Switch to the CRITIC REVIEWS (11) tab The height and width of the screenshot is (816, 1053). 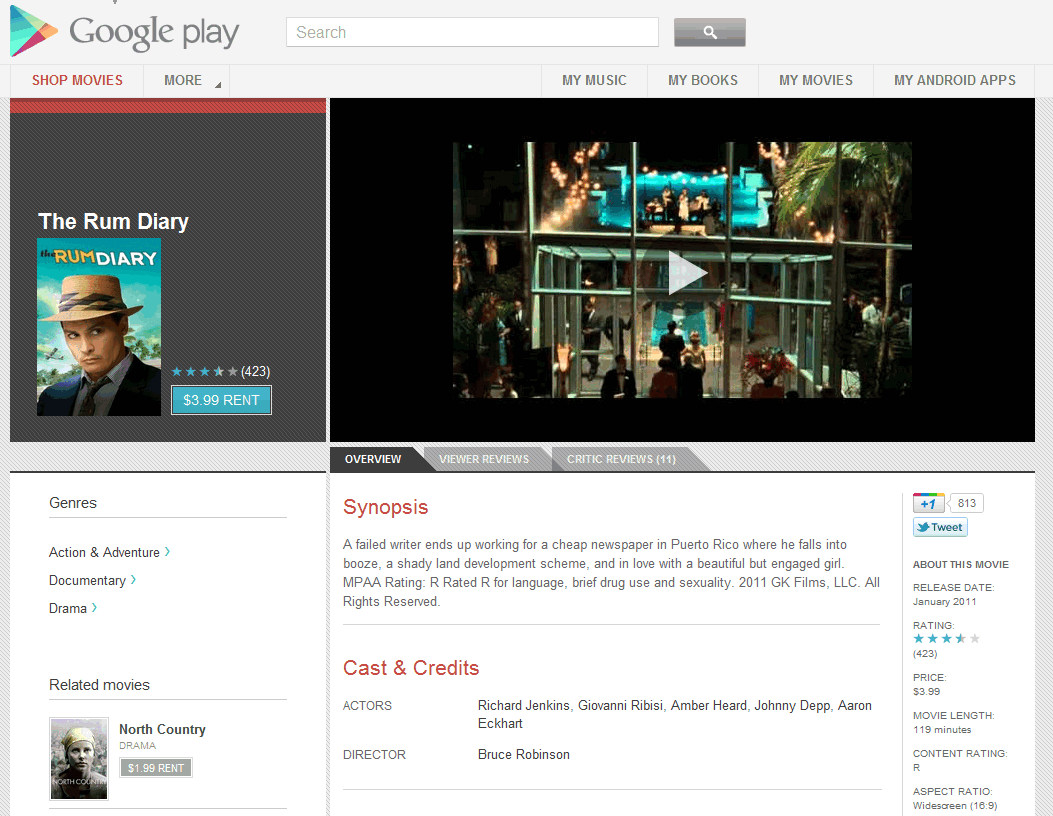[621, 459]
